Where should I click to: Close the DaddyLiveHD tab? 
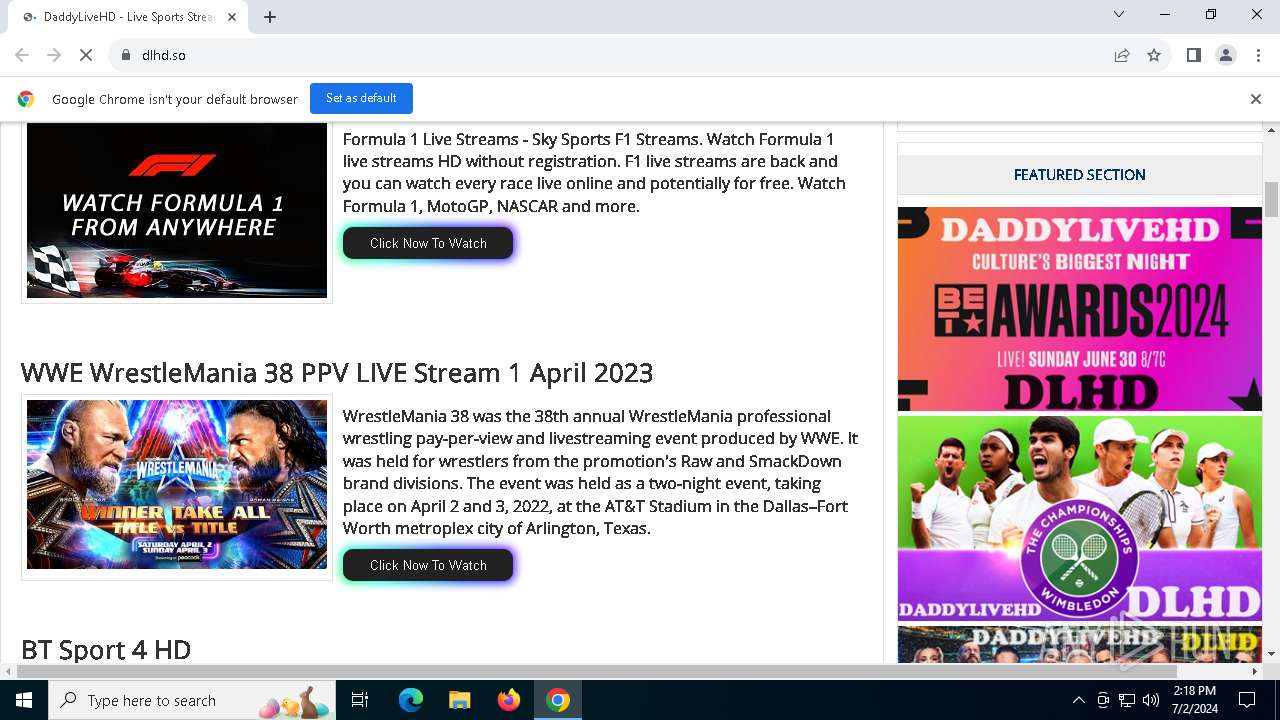point(233,17)
